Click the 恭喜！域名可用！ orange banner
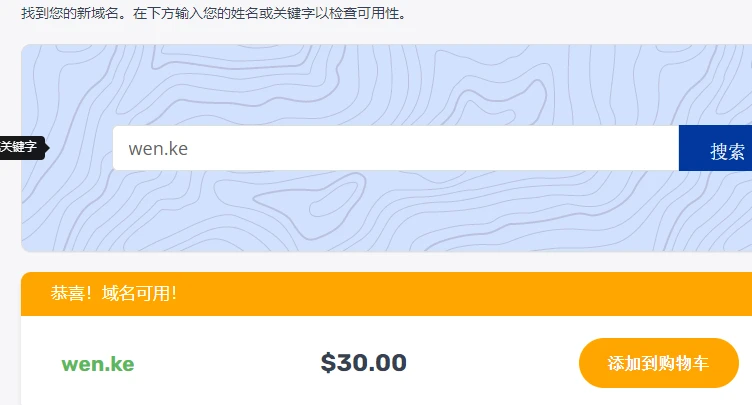Viewport: 752px width, 405px height. [x=400, y=294]
